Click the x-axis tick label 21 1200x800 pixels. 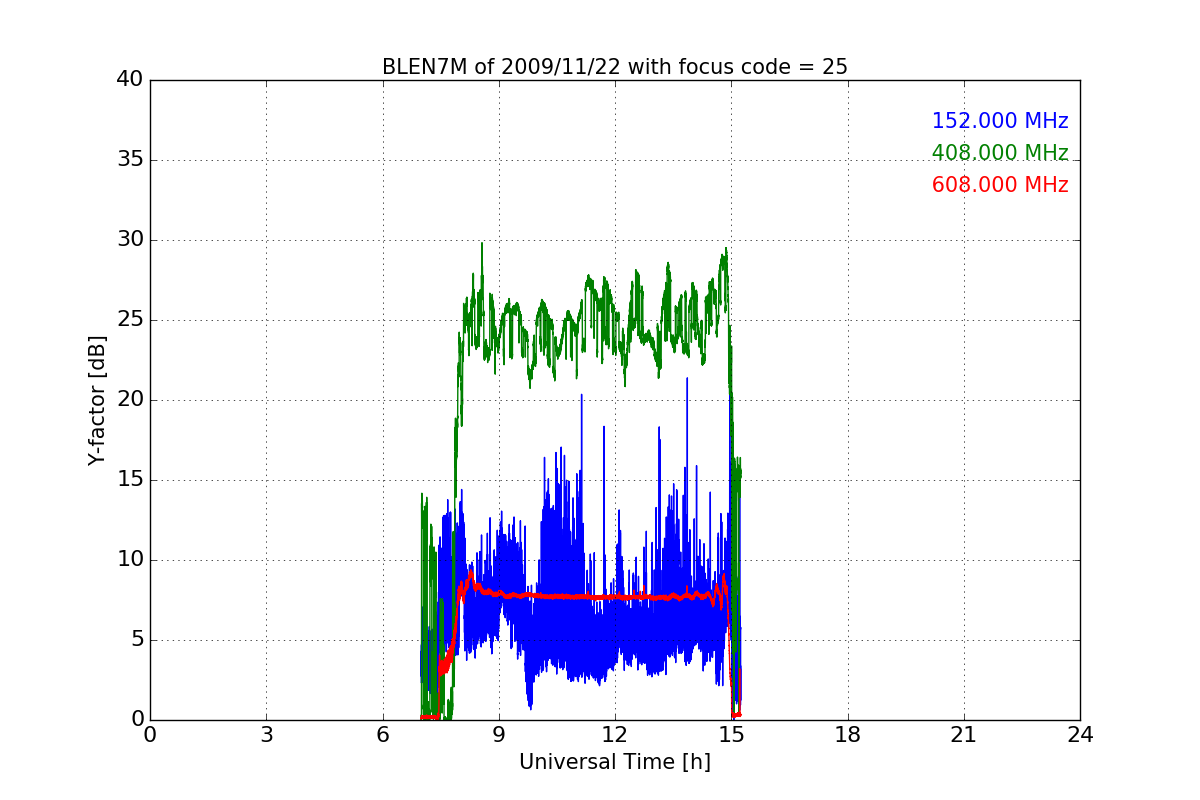click(x=964, y=735)
